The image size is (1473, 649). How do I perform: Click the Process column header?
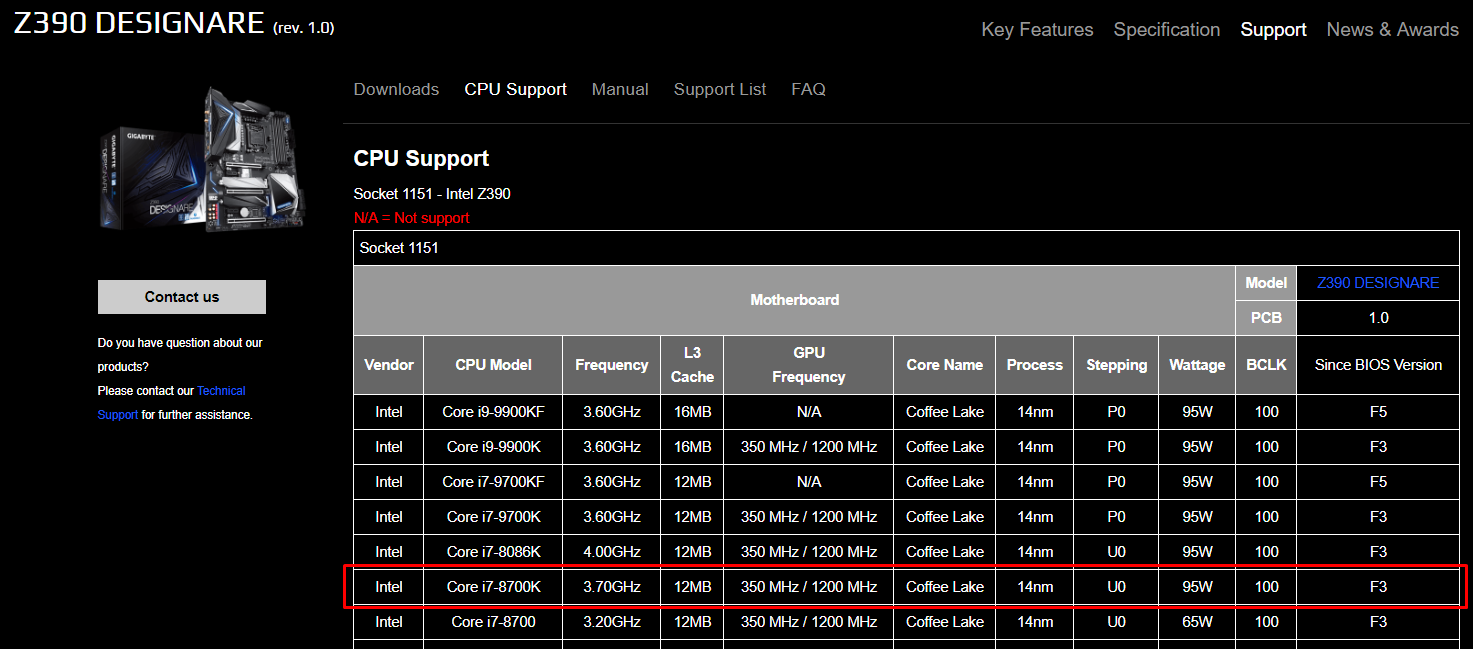(1035, 365)
